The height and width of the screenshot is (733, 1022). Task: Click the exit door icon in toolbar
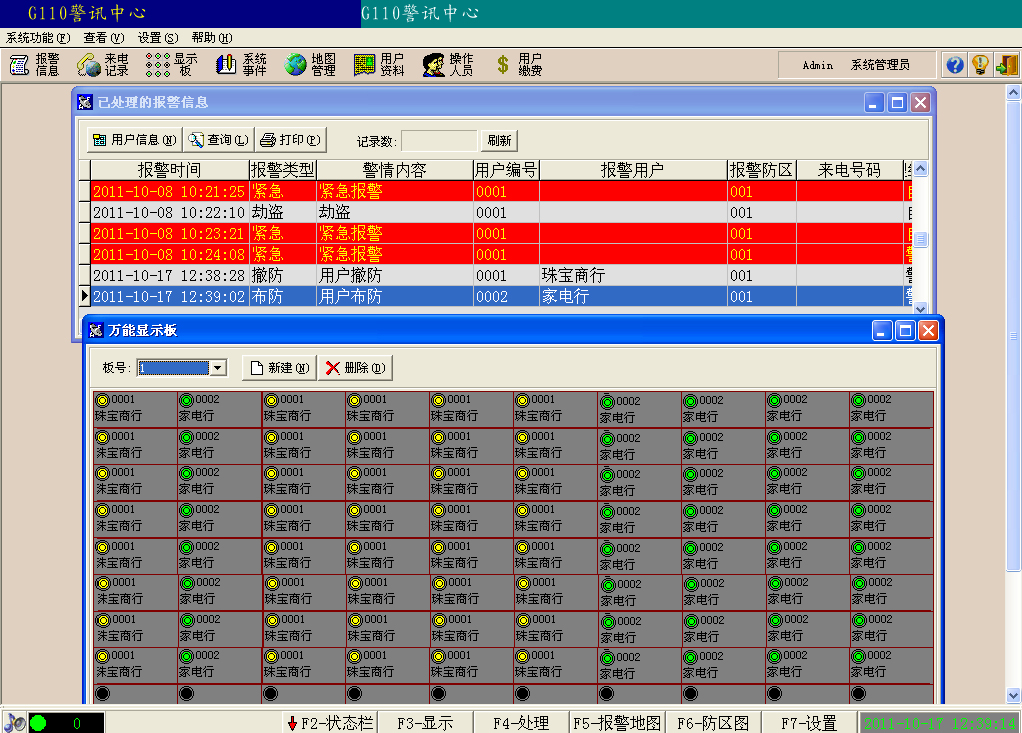coord(1006,65)
